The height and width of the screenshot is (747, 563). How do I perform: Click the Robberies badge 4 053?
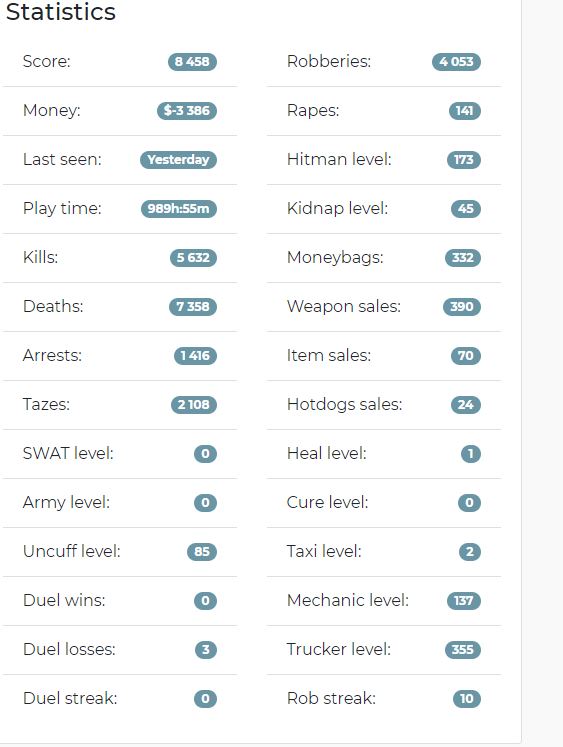[x=456, y=61]
